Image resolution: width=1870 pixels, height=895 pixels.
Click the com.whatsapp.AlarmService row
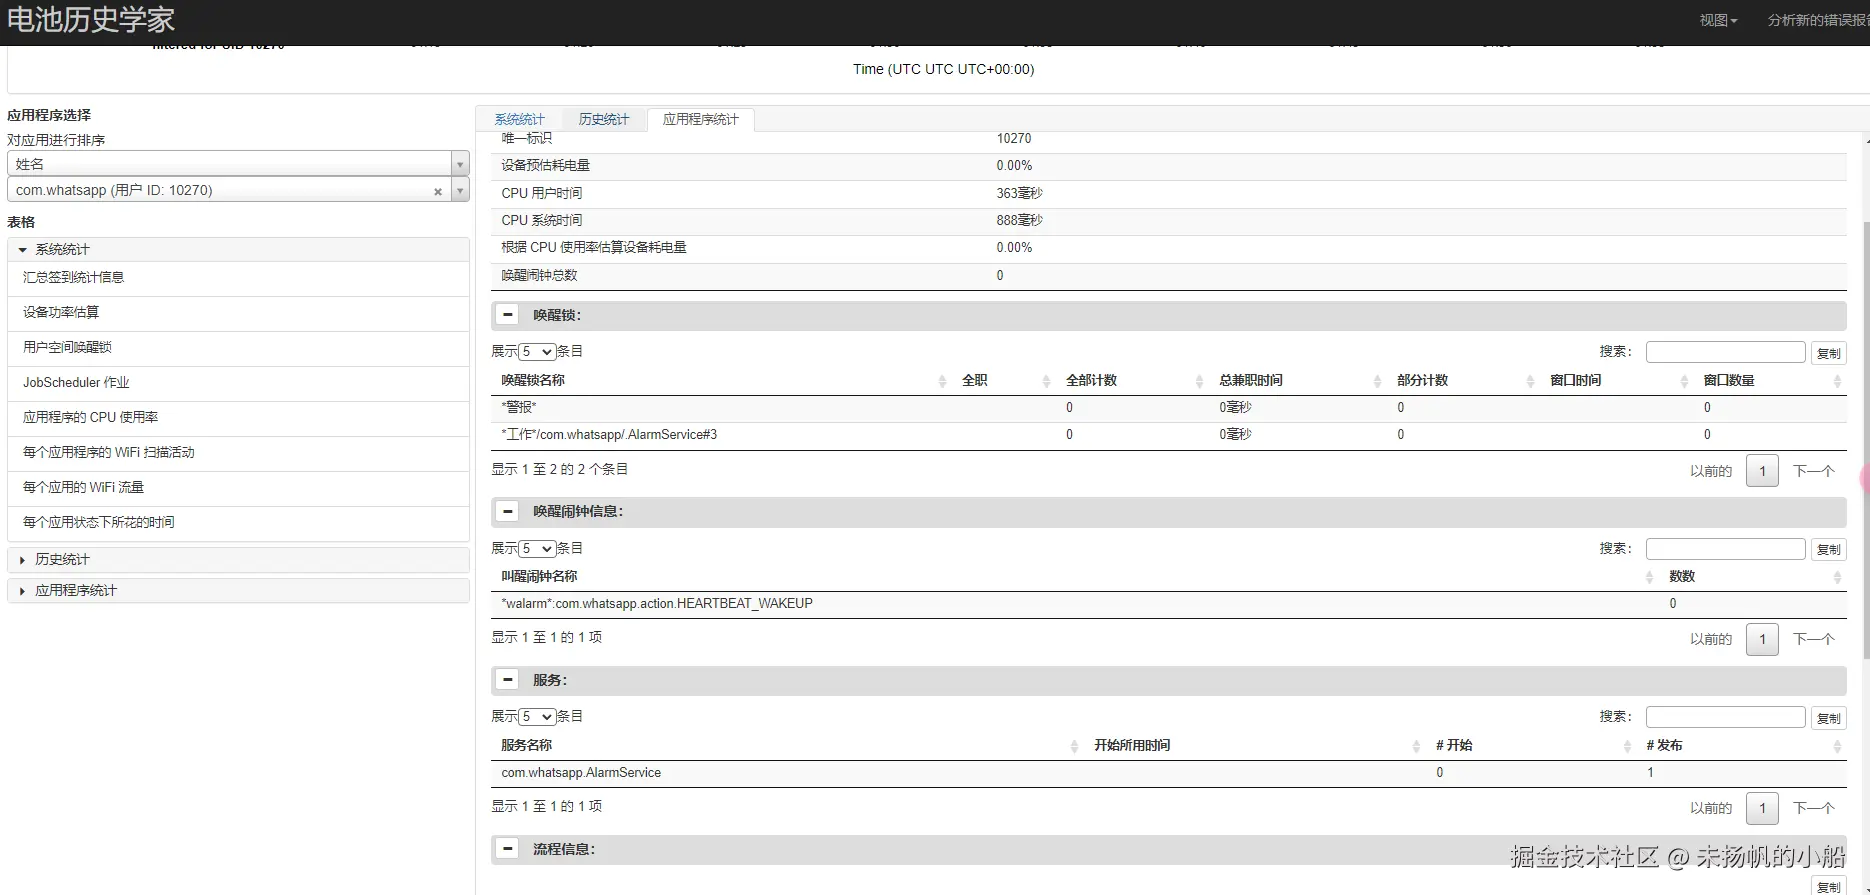(1169, 773)
